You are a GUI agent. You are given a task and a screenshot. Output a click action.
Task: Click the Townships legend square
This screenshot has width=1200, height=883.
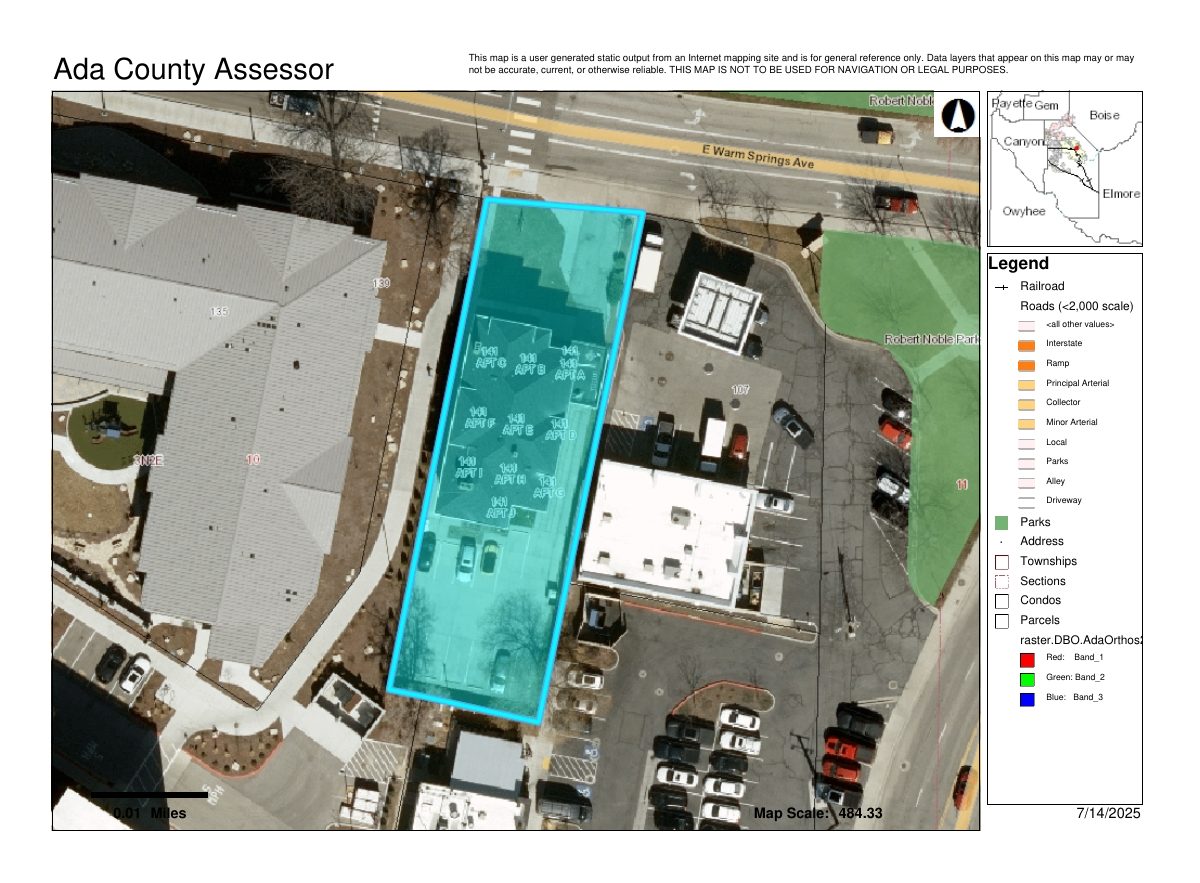pos(1002,562)
